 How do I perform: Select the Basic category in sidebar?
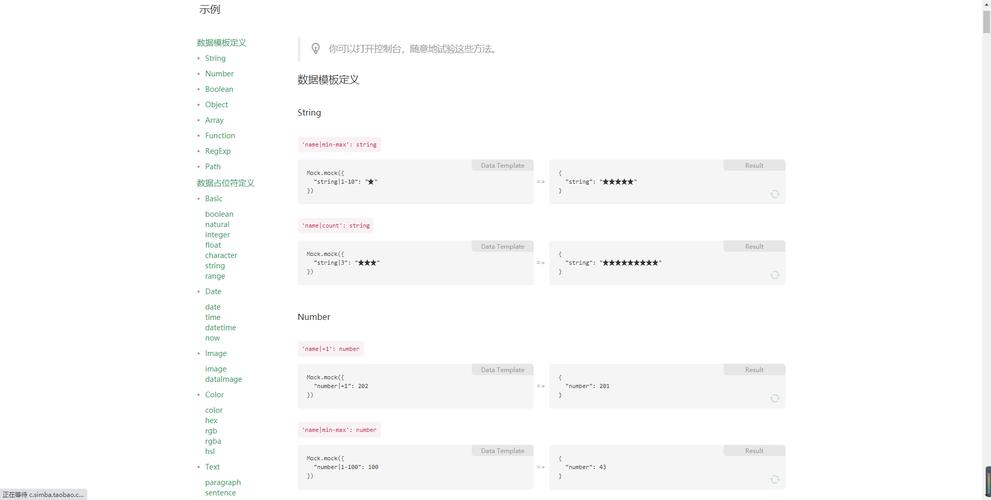(x=214, y=198)
